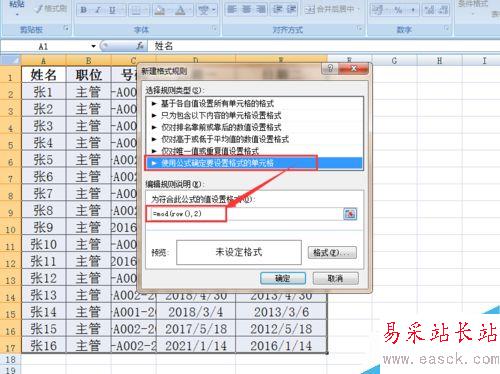Viewport: 500px width, 374px height.
Task: Select column A header
Action: point(43,61)
